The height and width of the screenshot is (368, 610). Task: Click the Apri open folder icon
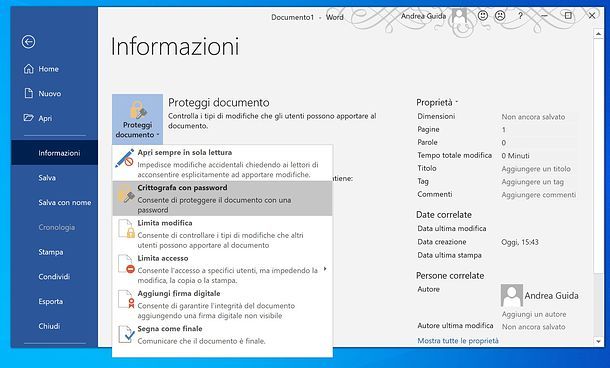28,118
